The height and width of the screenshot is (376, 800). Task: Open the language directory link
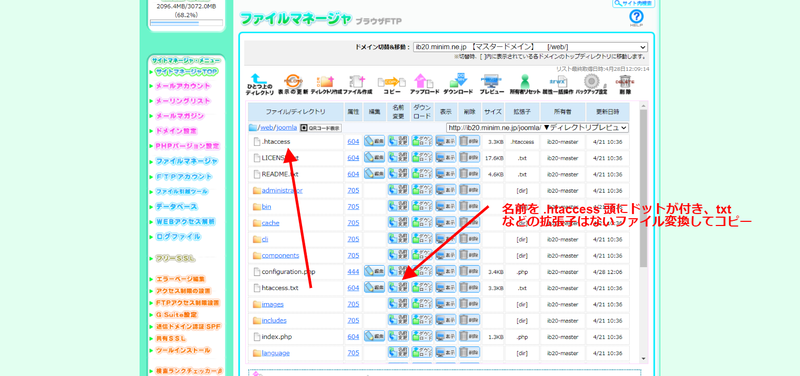point(276,353)
